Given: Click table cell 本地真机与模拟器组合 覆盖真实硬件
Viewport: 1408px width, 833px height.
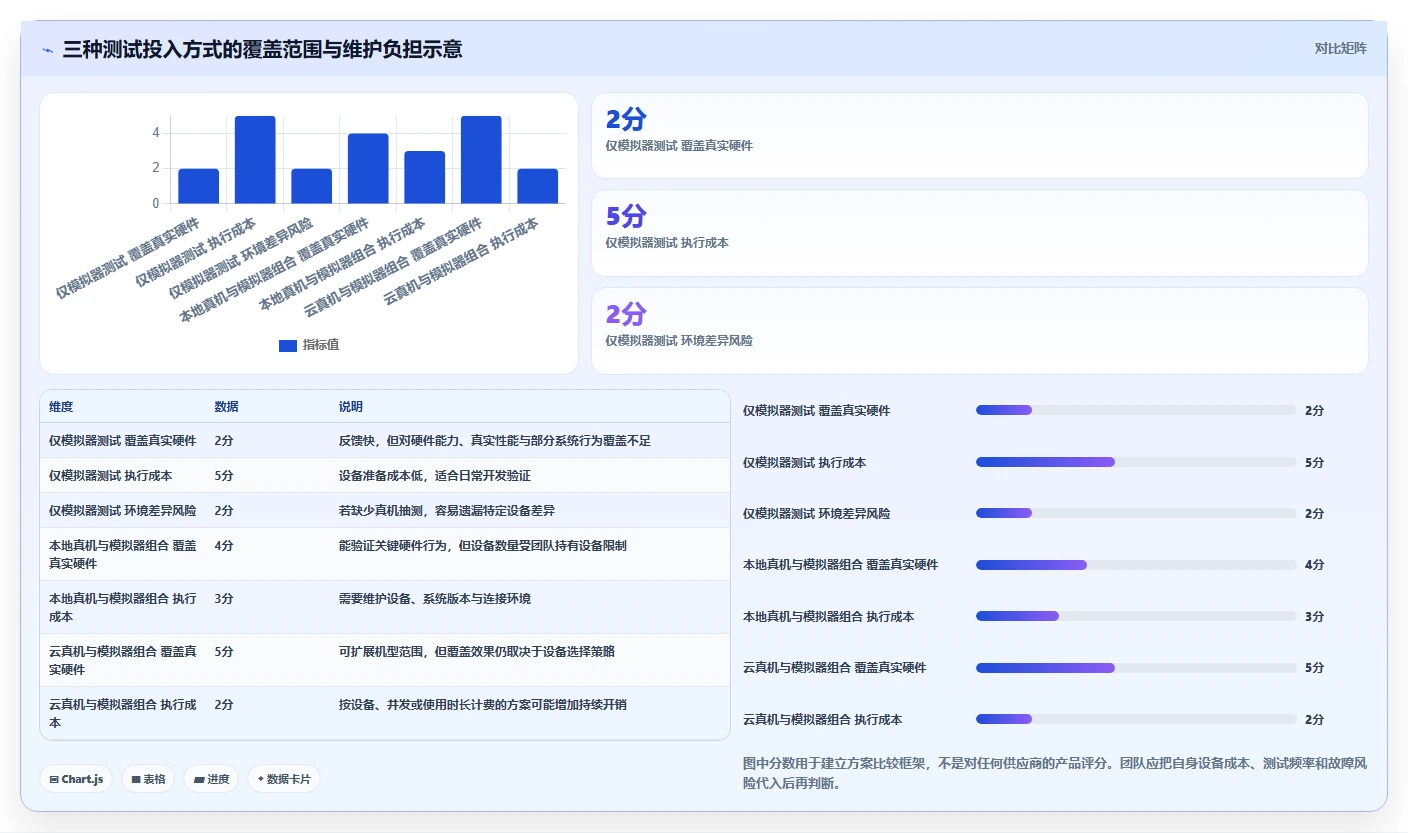Looking at the screenshot, I should [123, 555].
